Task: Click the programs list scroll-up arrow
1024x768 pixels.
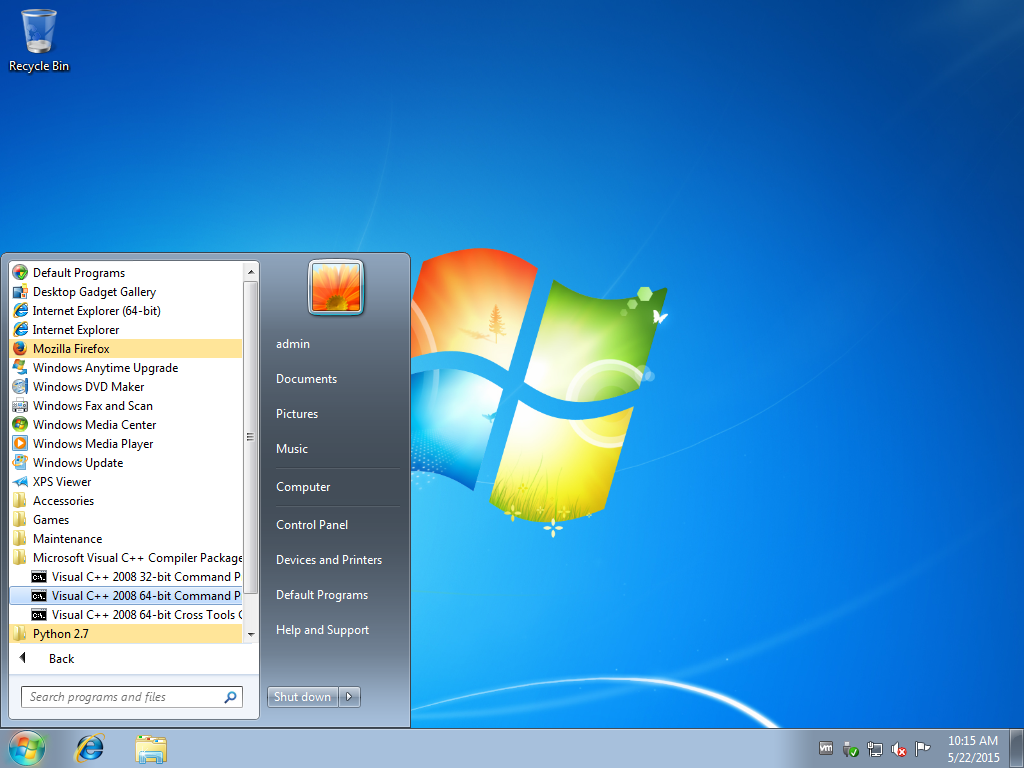Action: coord(251,272)
